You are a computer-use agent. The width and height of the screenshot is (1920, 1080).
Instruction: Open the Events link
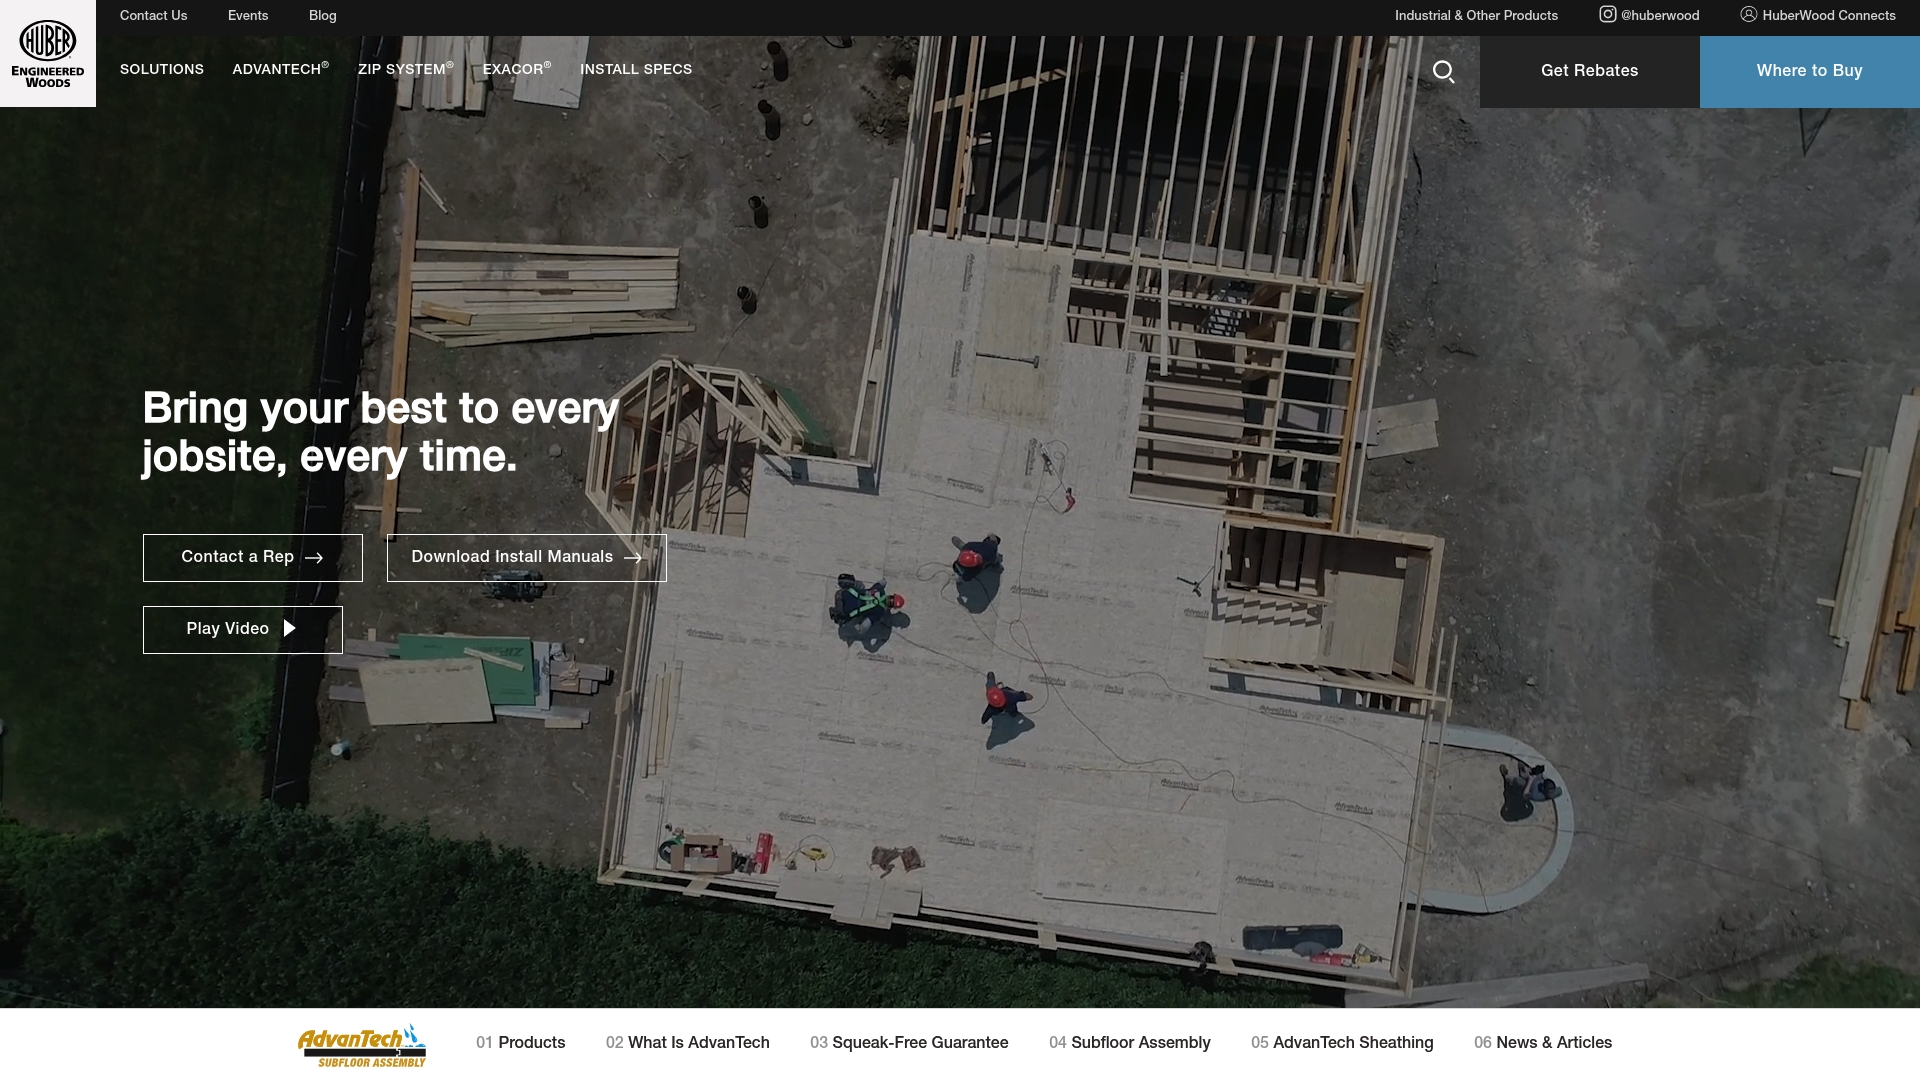tap(248, 15)
